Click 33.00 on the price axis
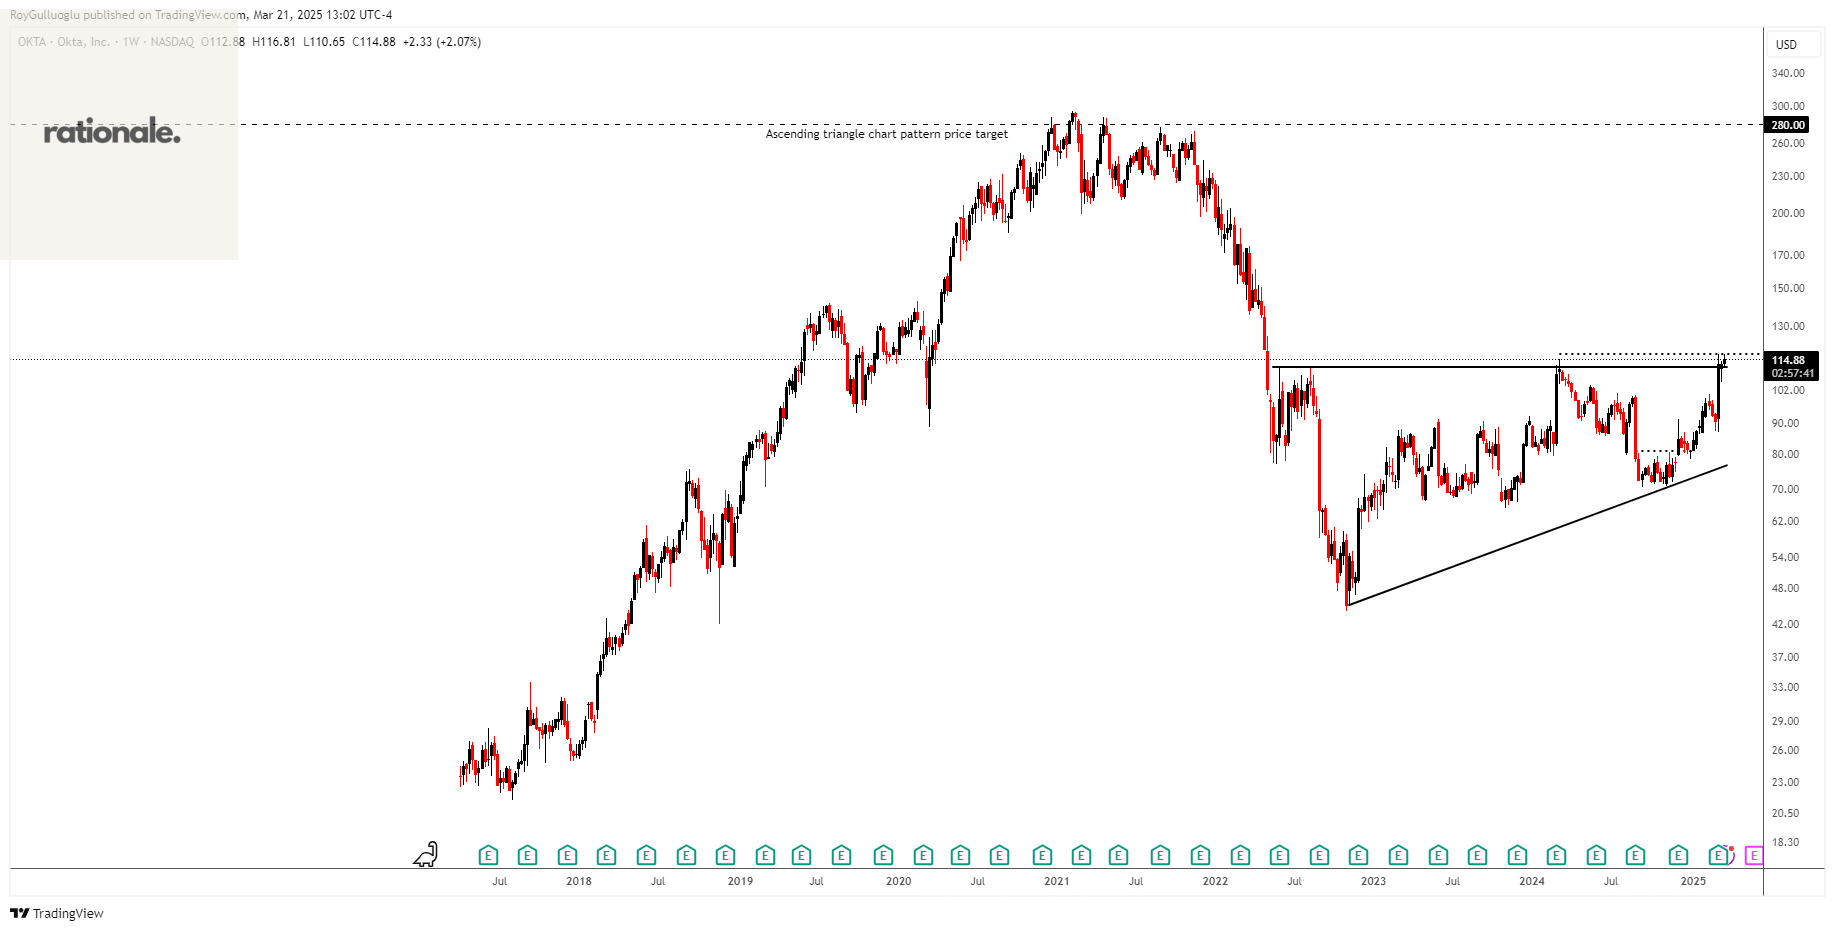 click(1785, 687)
